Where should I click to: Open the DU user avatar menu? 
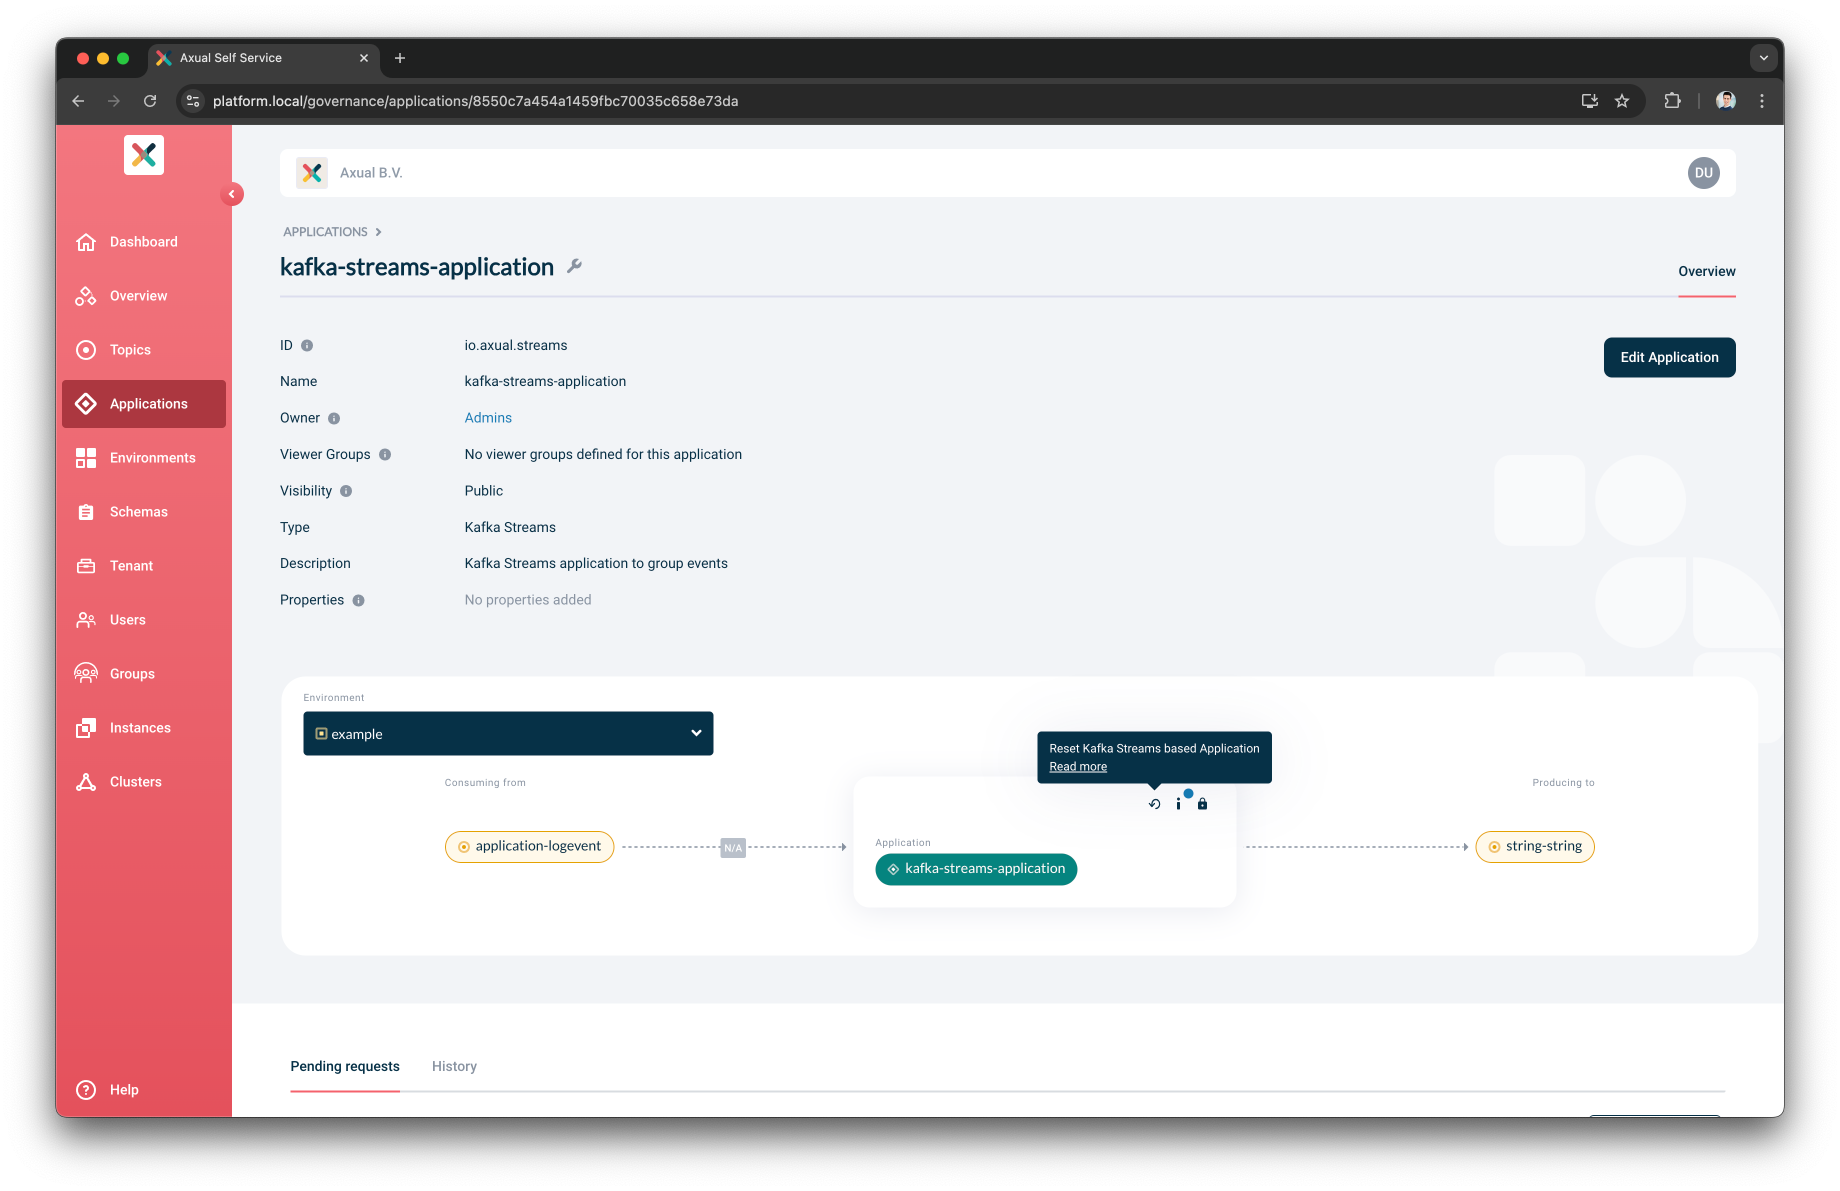coord(1704,173)
